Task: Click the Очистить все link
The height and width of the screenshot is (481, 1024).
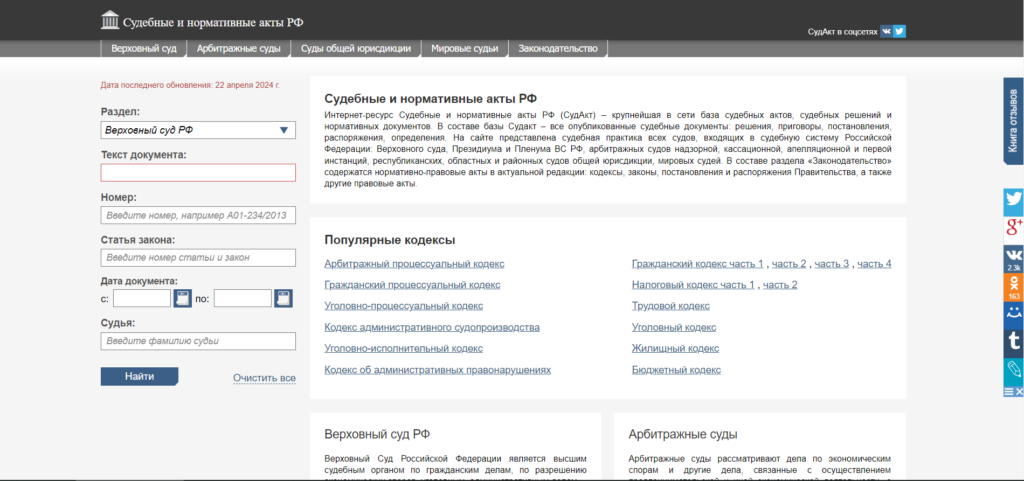Action: point(264,378)
